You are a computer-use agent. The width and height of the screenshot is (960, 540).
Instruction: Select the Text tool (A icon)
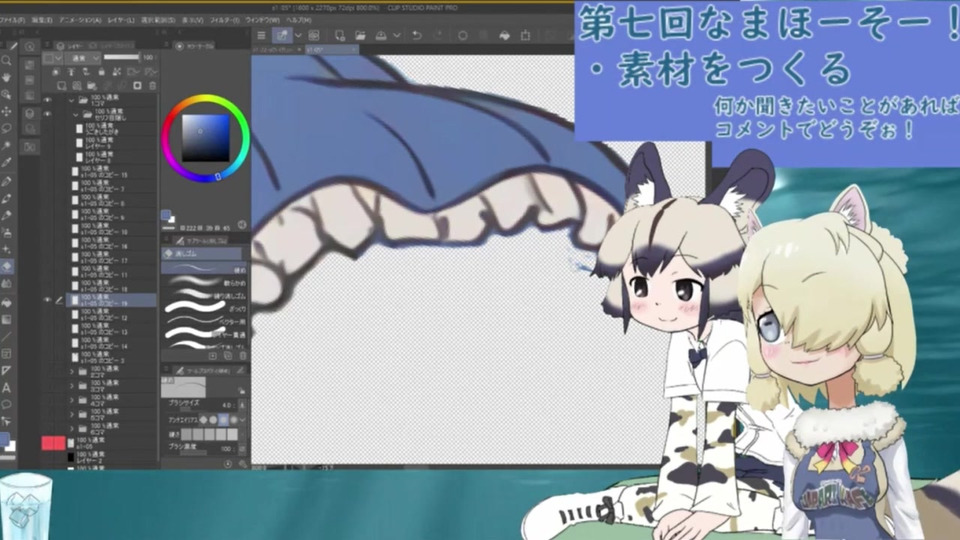[x=7, y=388]
